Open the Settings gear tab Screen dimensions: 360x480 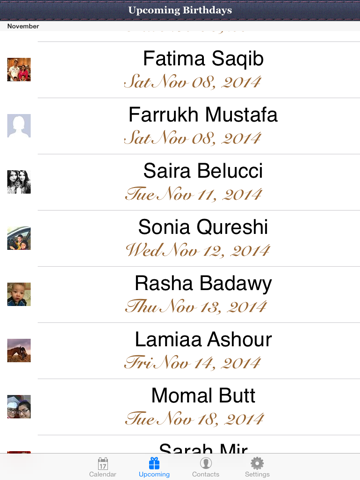pyautogui.click(x=257, y=467)
